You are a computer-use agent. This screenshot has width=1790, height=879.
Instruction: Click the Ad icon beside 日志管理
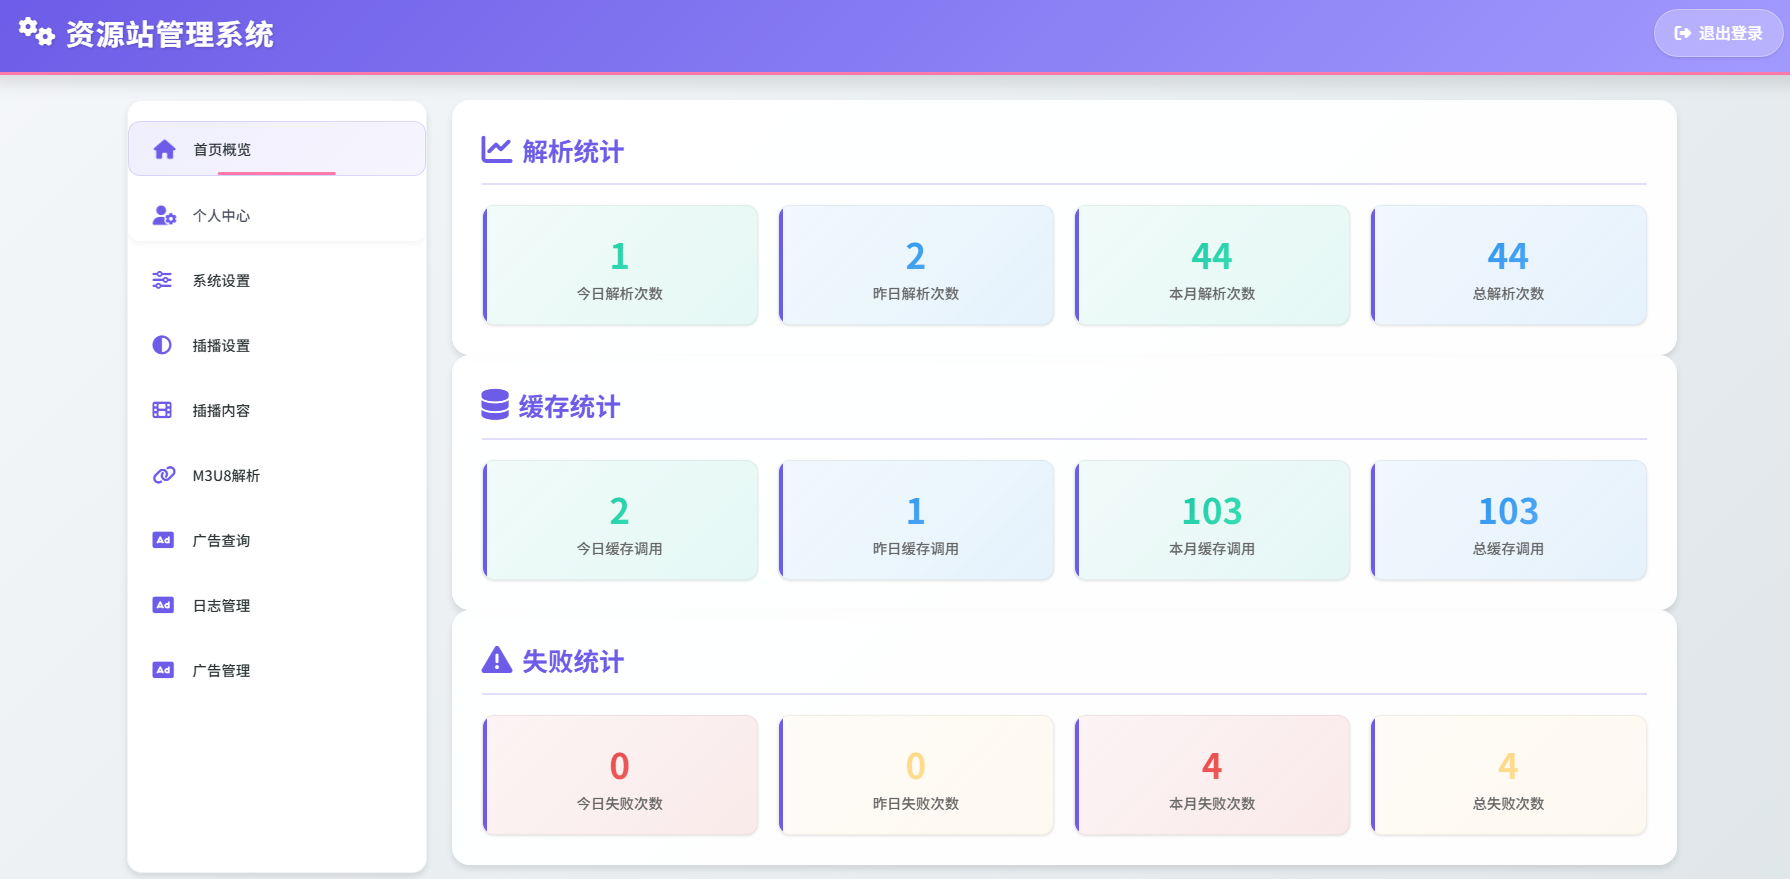(163, 605)
